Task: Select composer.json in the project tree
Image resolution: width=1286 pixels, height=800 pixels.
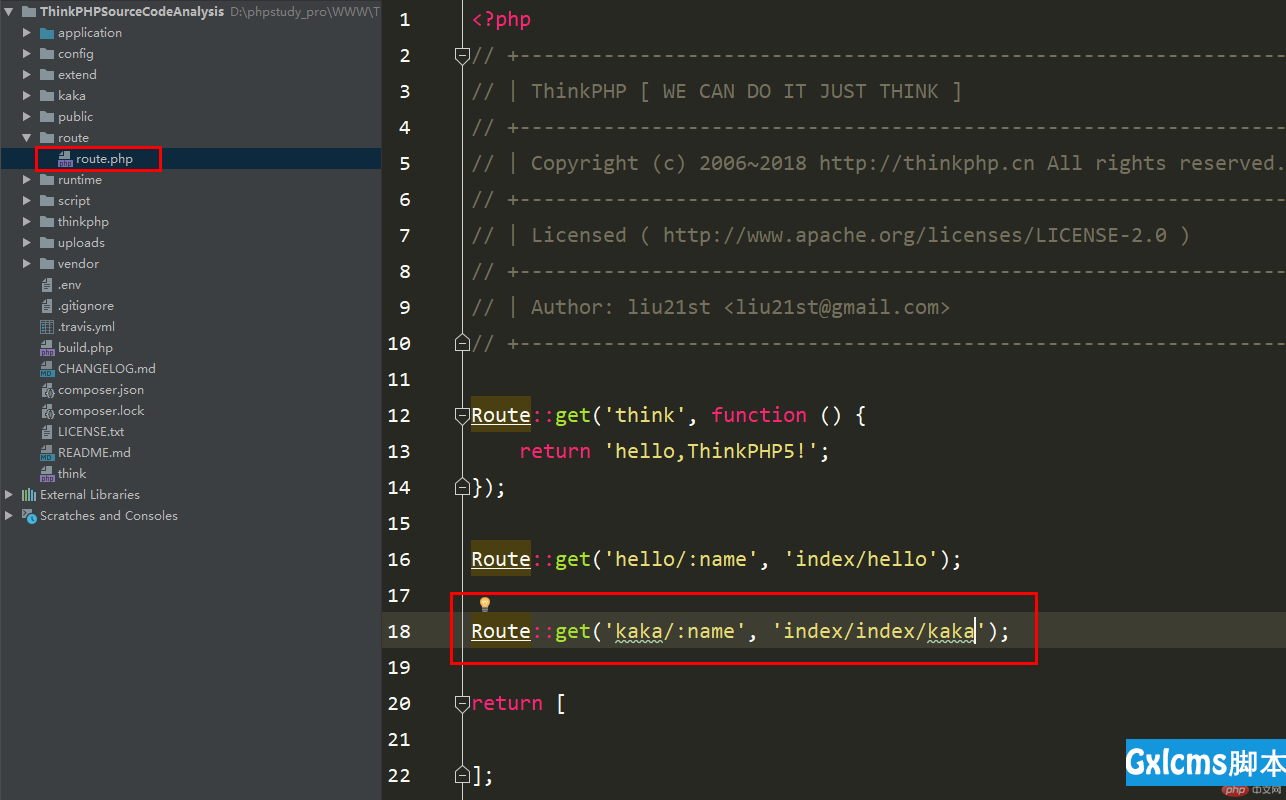Action: [101, 390]
